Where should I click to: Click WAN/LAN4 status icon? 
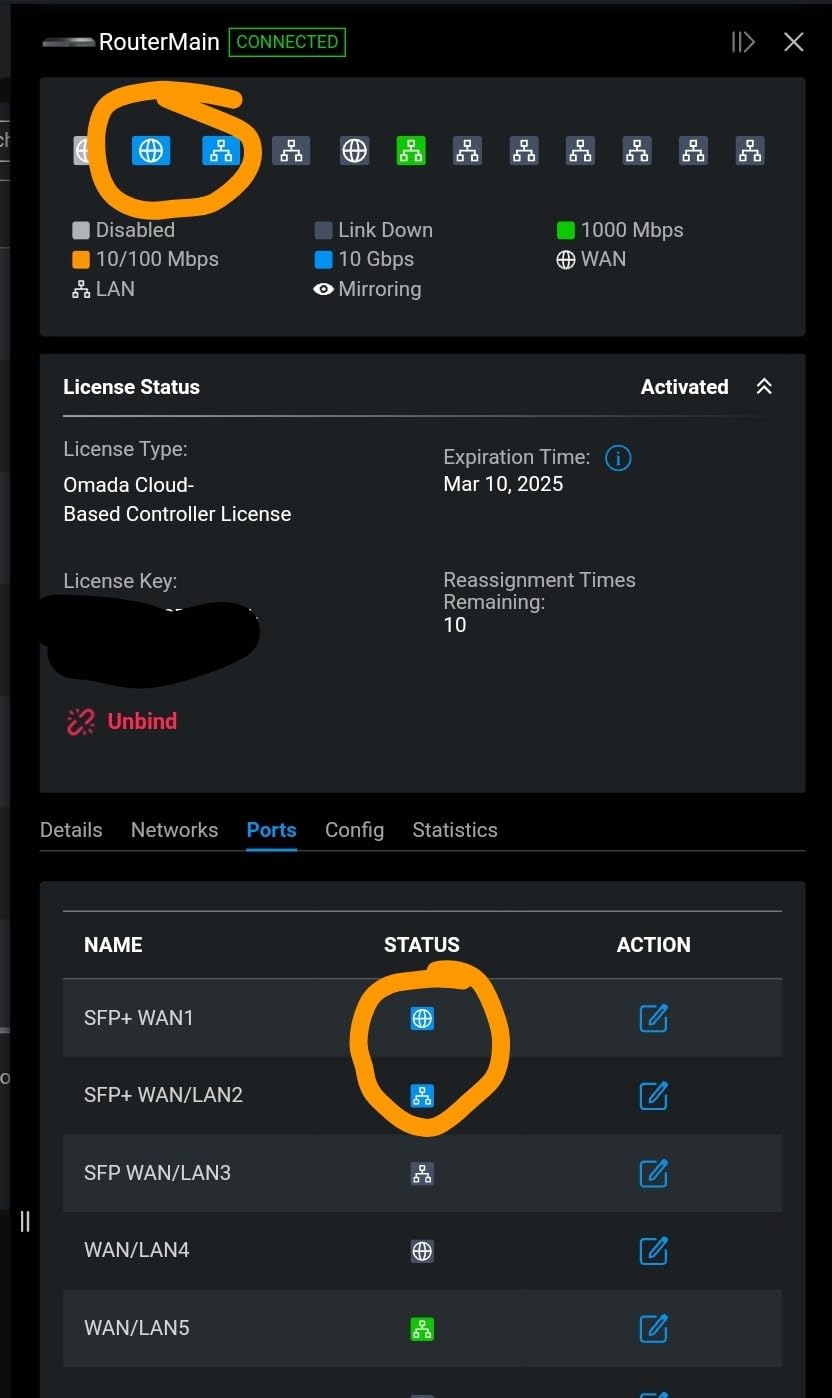(x=422, y=1250)
